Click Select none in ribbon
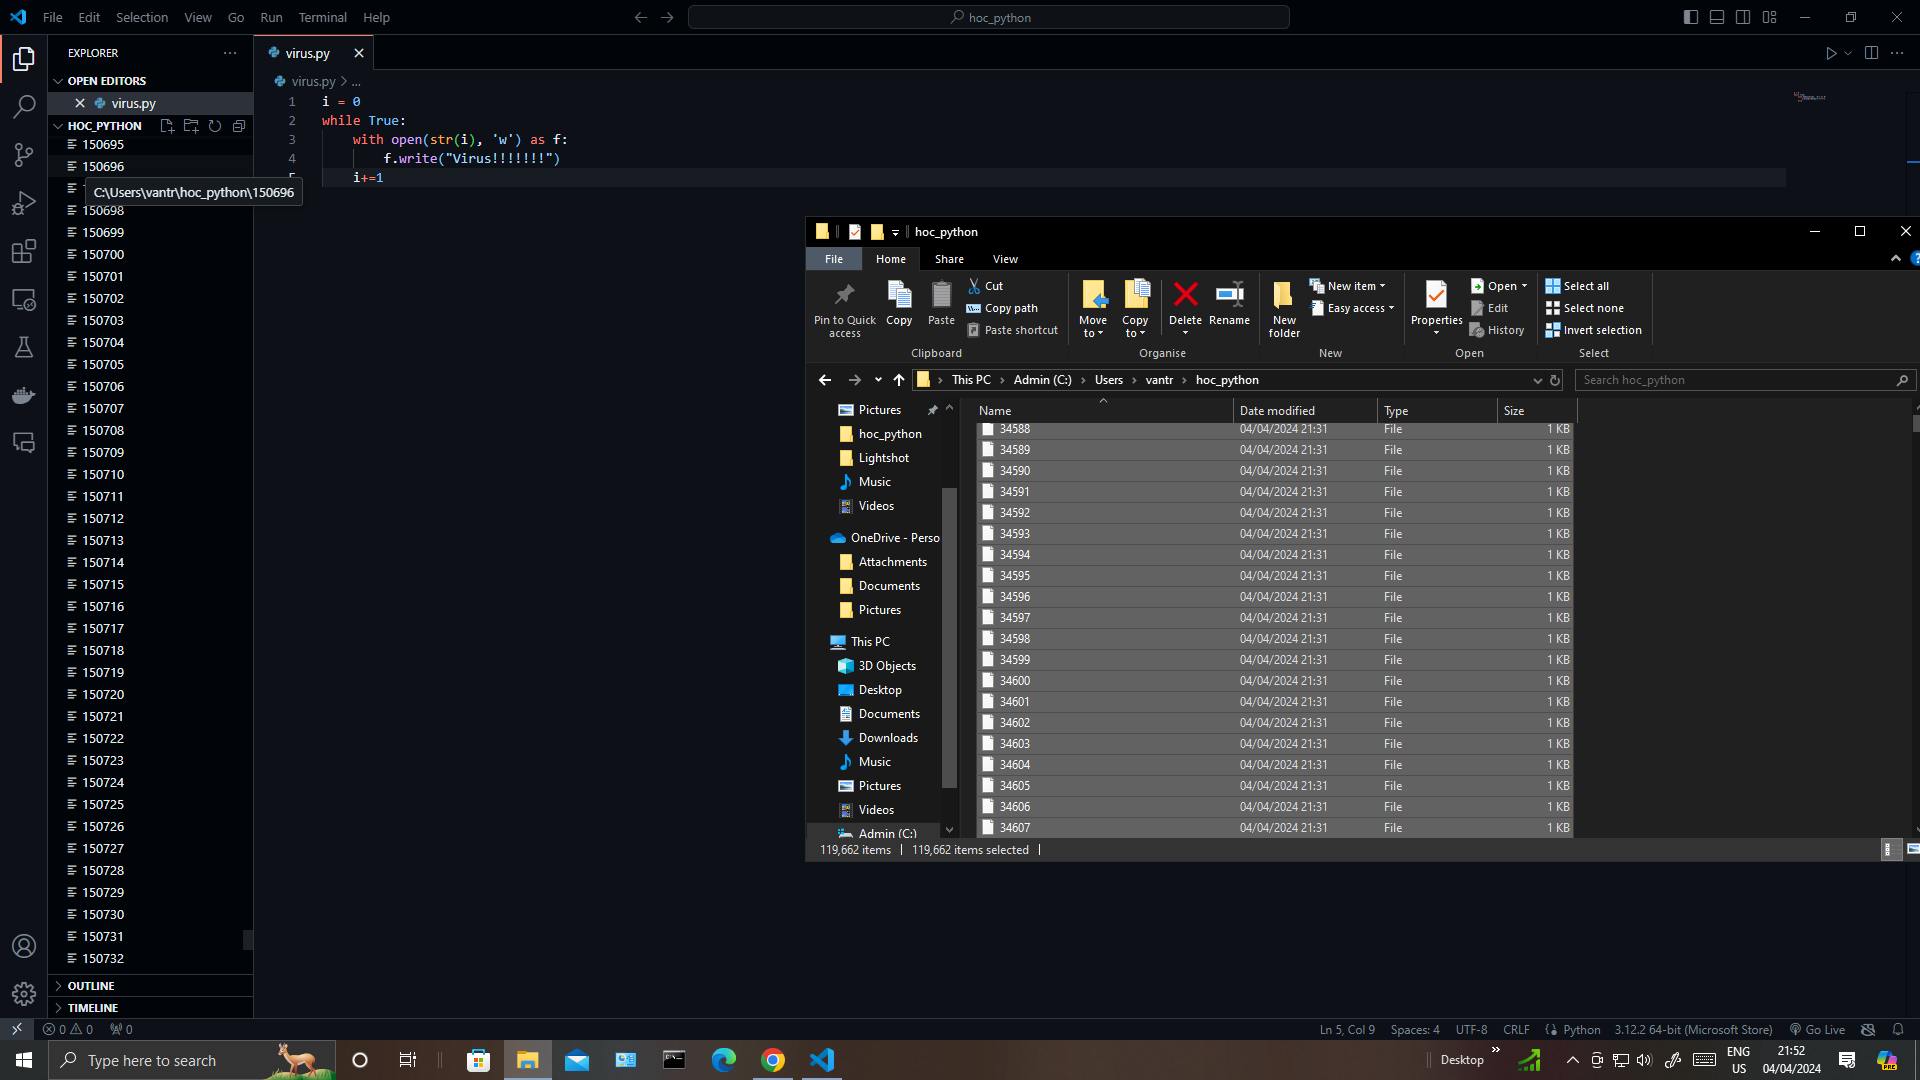Viewport: 1920px width, 1080px height. point(1584,308)
